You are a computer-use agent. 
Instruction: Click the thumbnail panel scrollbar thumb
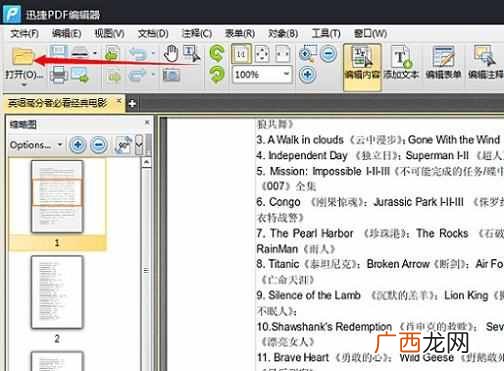(146, 271)
